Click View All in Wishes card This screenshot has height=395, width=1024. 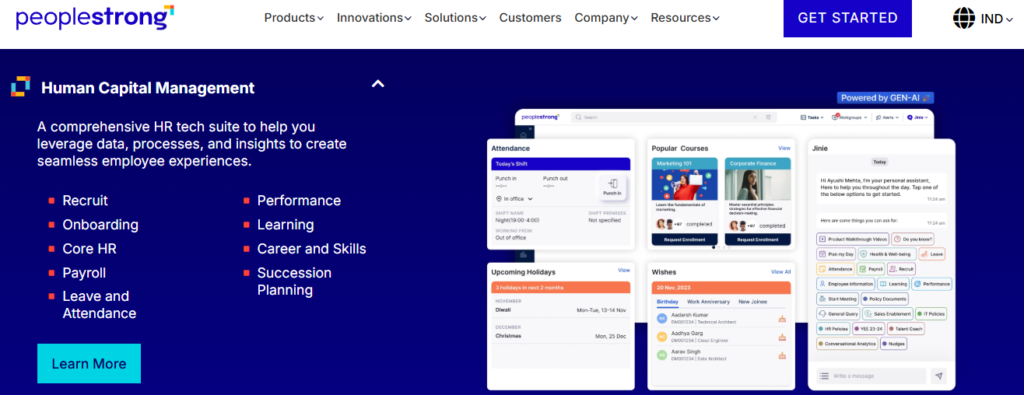781,272
